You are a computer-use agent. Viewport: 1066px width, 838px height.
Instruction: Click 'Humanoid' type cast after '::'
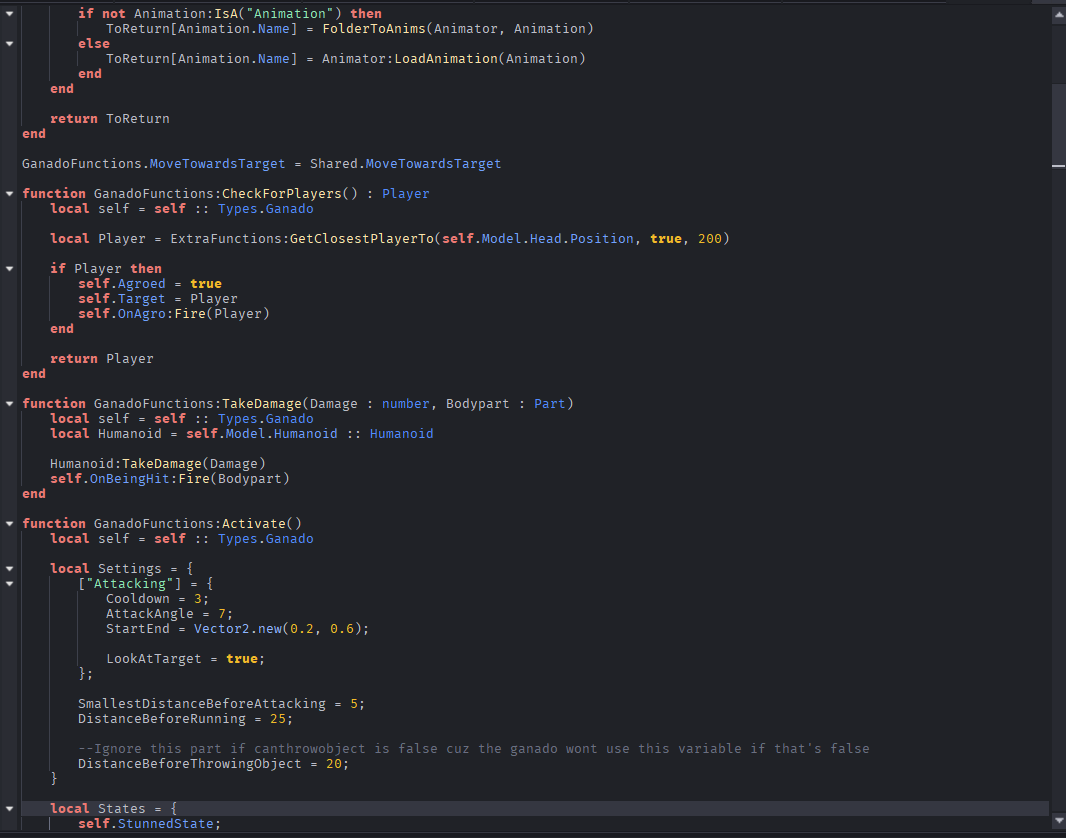click(x=402, y=434)
